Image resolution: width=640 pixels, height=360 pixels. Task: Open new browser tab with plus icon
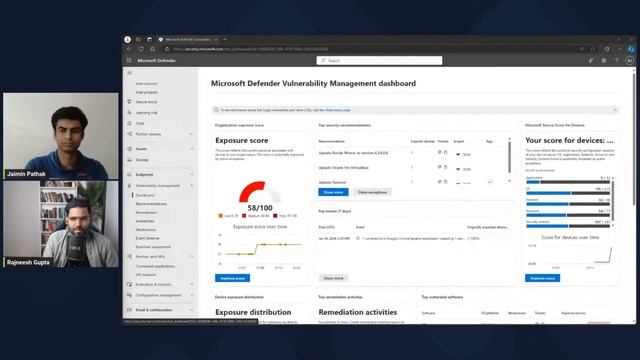point(225,40)
